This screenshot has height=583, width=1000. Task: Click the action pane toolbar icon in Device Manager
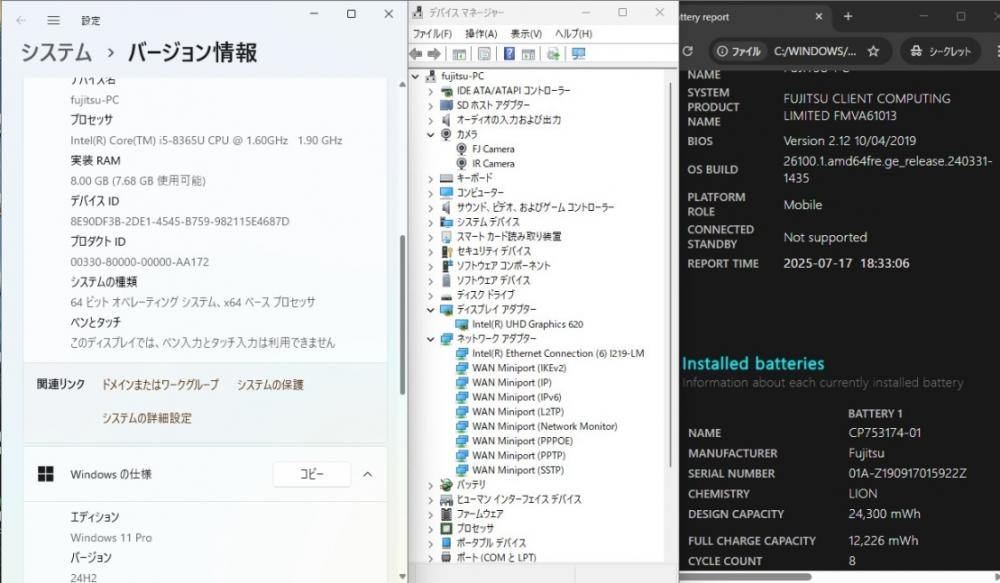tap(529, 54)
